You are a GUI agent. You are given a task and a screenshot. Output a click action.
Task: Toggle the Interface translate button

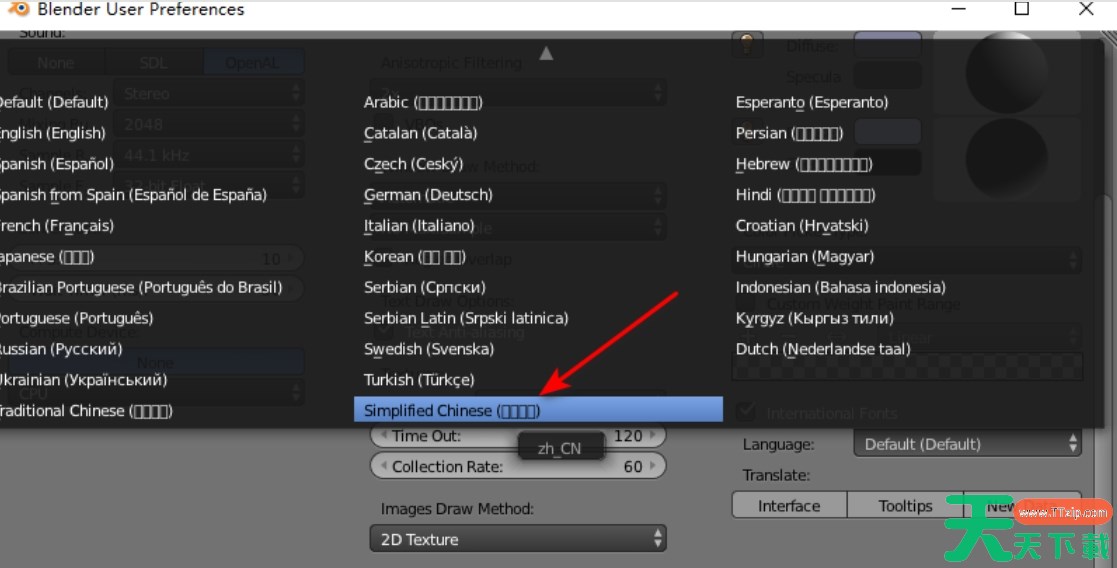[788, 506]
